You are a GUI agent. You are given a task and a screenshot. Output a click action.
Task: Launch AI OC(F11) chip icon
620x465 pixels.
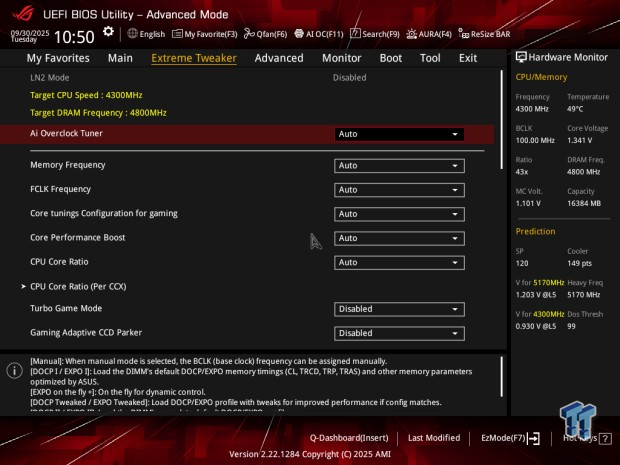click(x=299, y=34)
